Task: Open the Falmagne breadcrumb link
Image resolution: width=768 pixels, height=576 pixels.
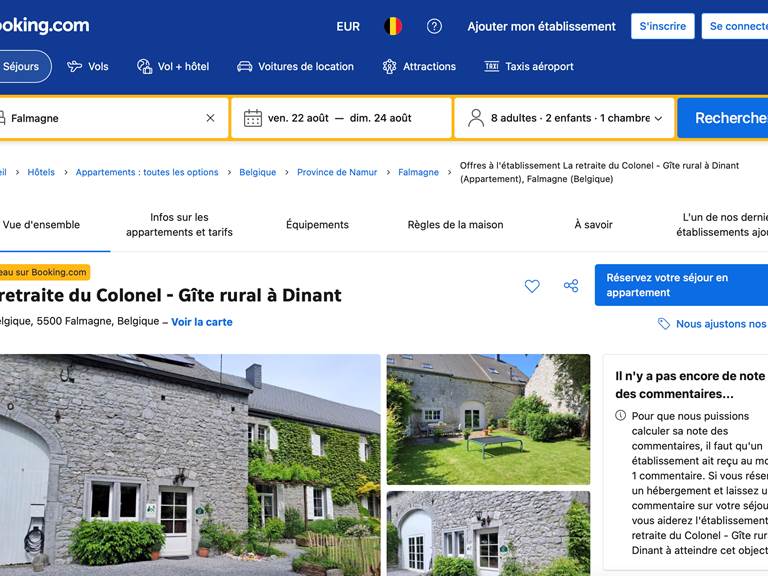Action: tap(418, 172)
